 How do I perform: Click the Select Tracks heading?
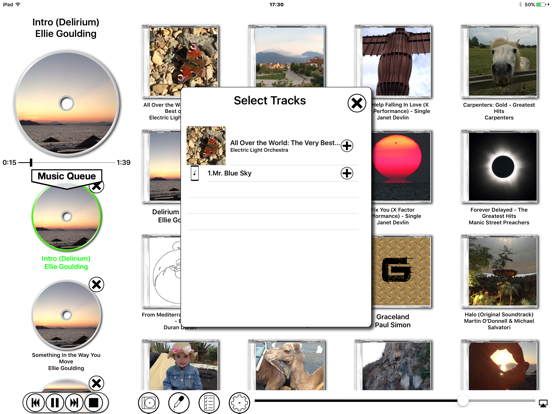pos(270,100)
